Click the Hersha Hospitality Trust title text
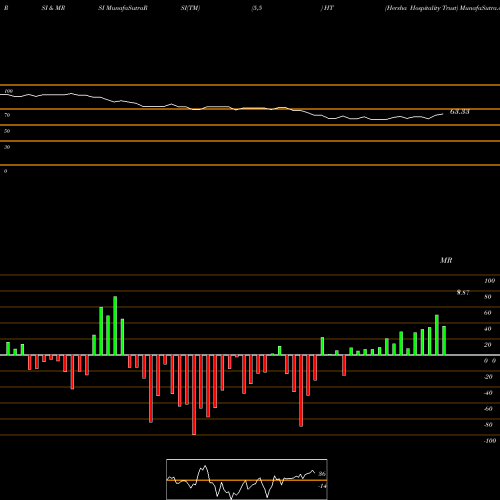Image resolution: width=500 pixels, height=500 pixels. click(422, 8)
